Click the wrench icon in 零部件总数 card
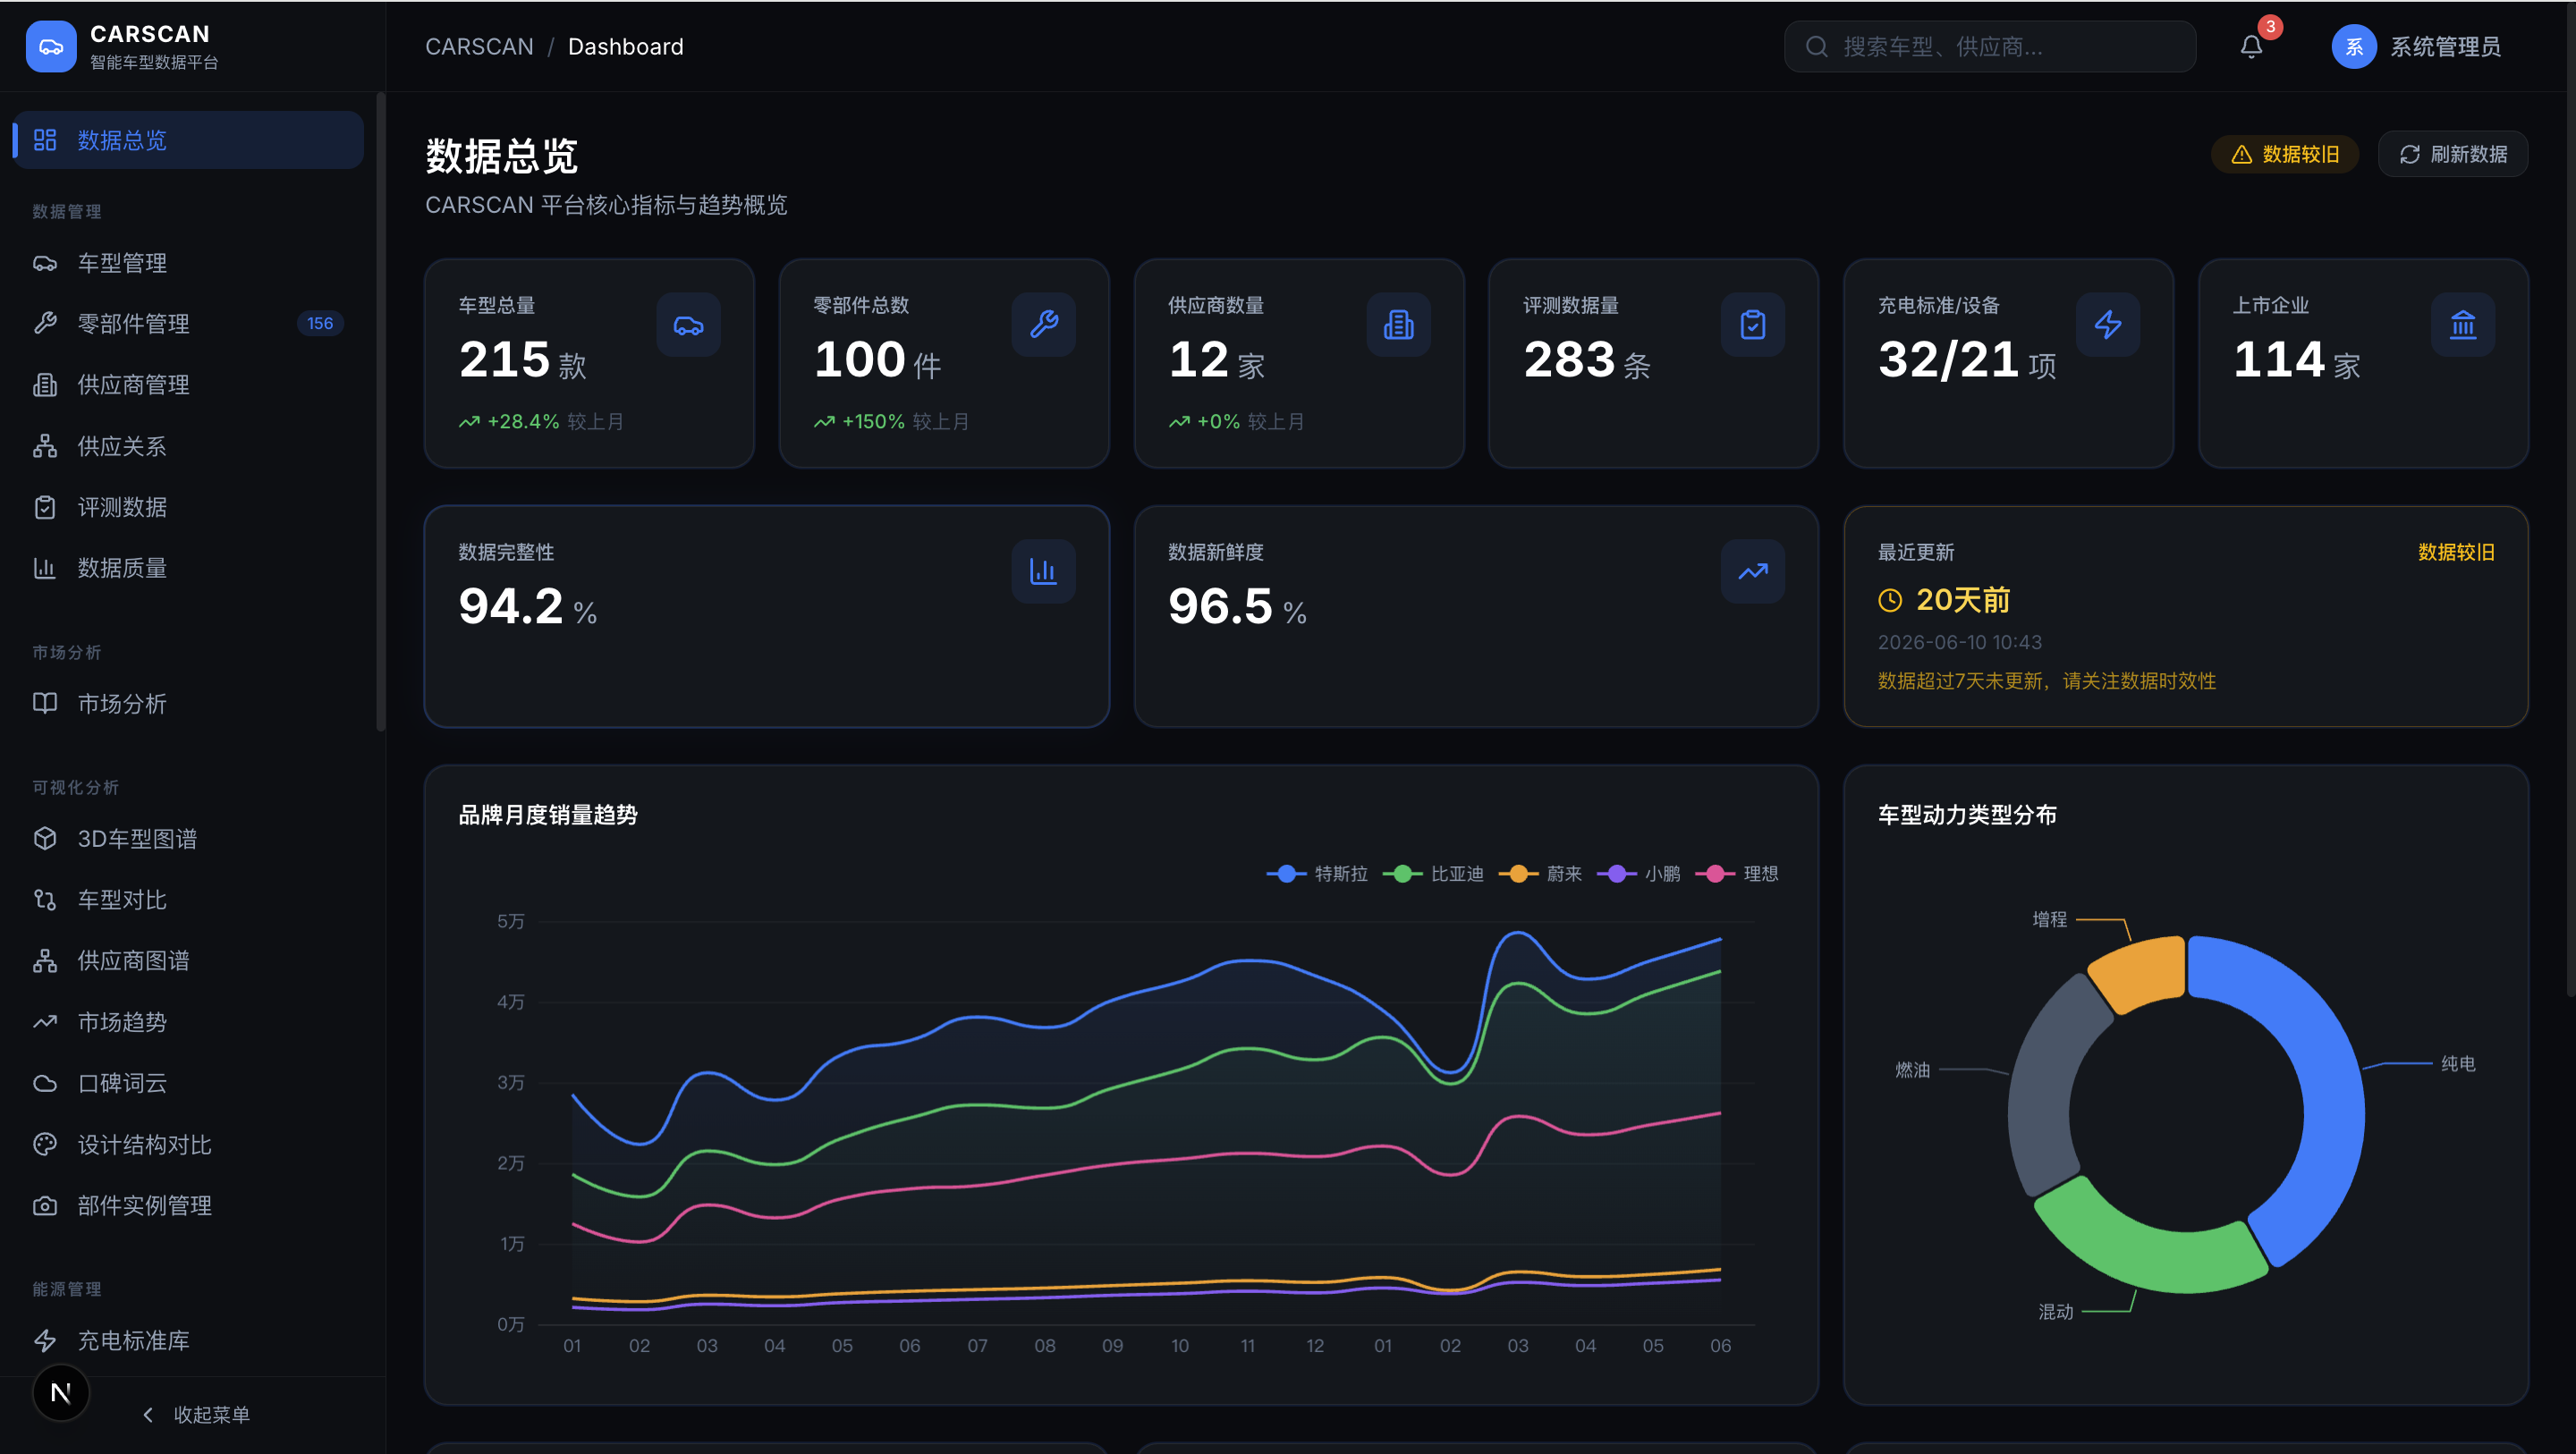 coord(1043,324)
